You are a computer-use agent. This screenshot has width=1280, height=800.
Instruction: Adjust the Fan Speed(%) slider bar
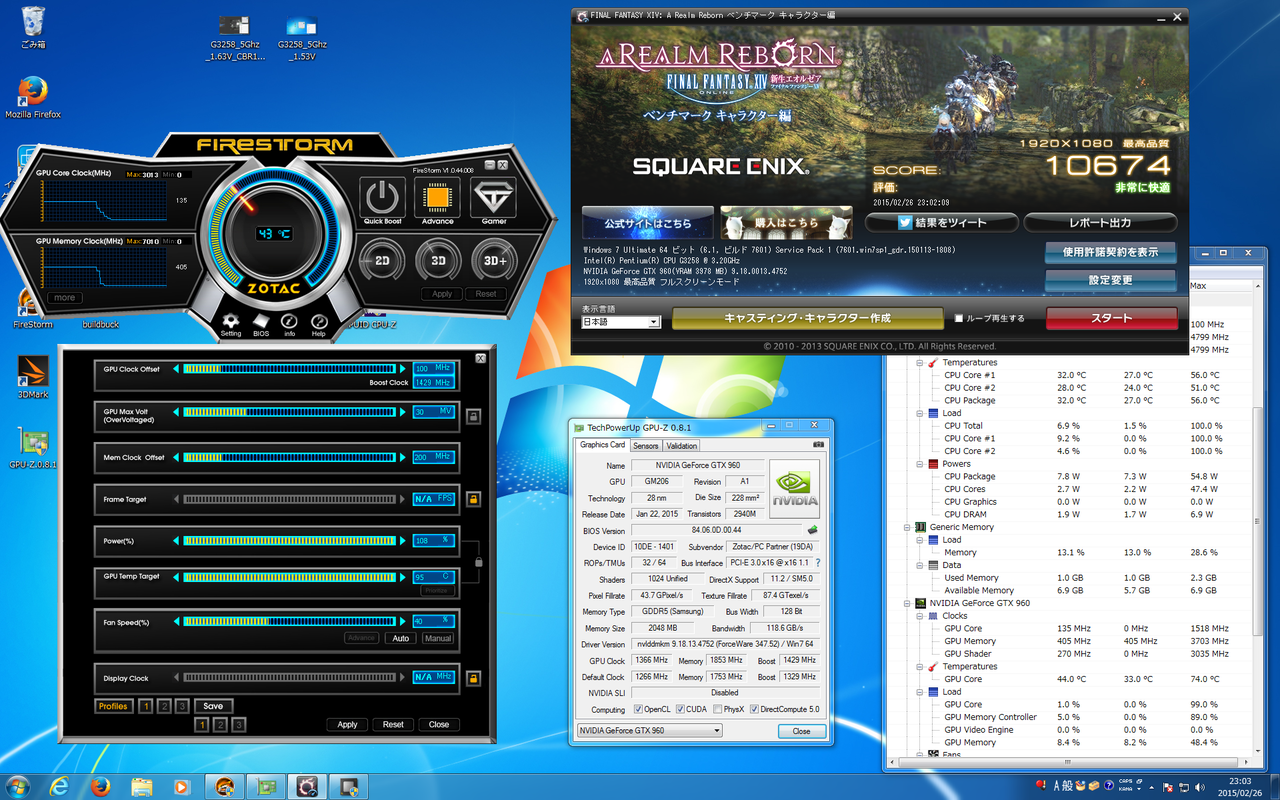pos(291,622)
